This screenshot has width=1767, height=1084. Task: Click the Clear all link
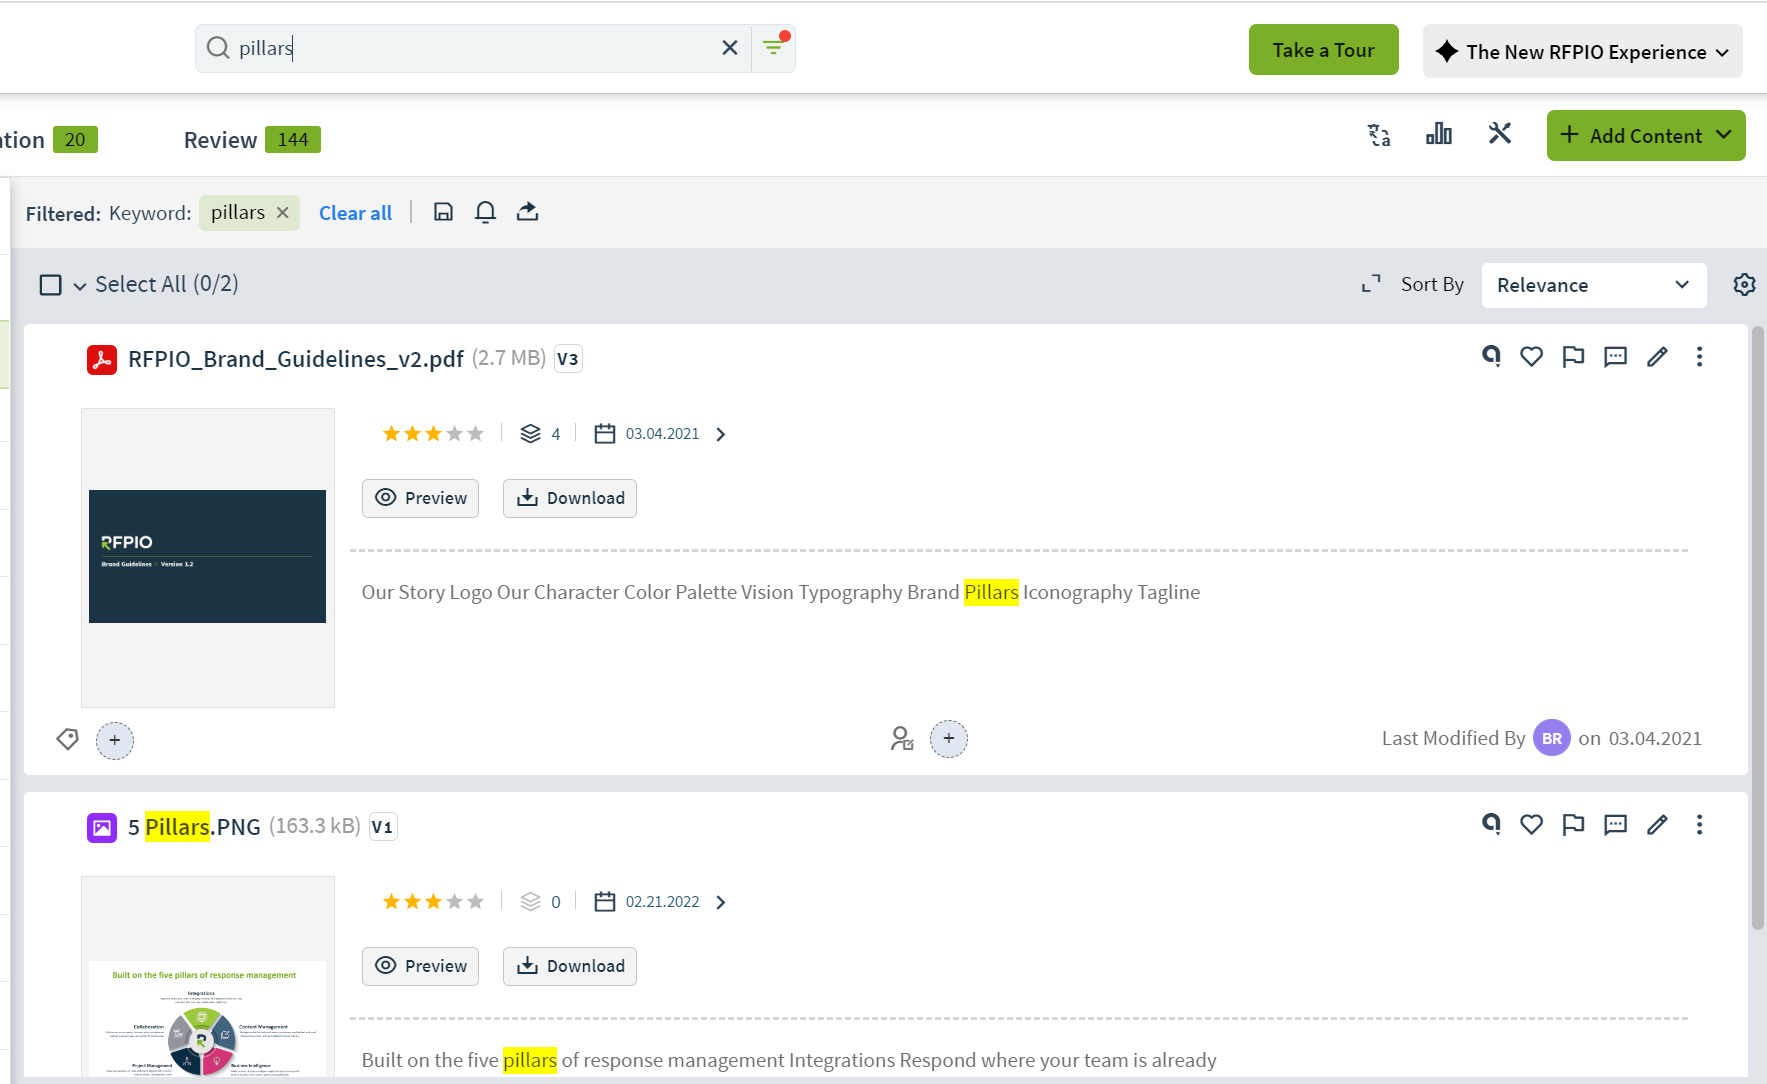355,213
